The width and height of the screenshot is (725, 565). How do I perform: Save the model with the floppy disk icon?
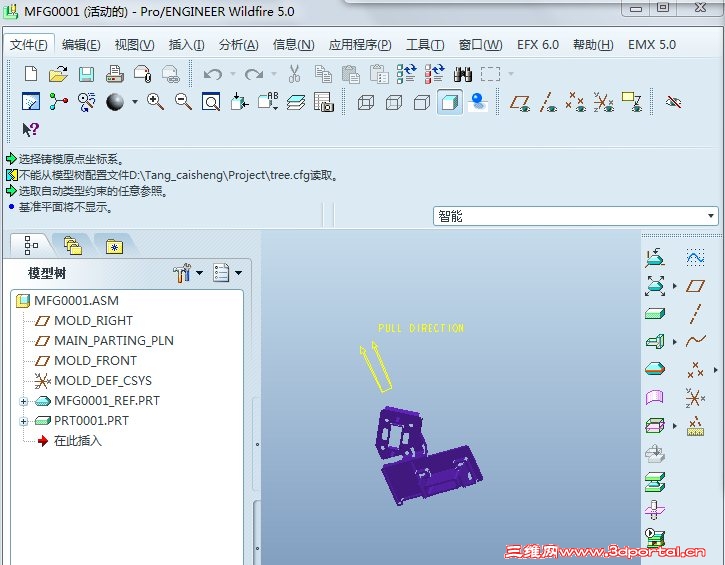pyautogui.click(x=86, y=74)
